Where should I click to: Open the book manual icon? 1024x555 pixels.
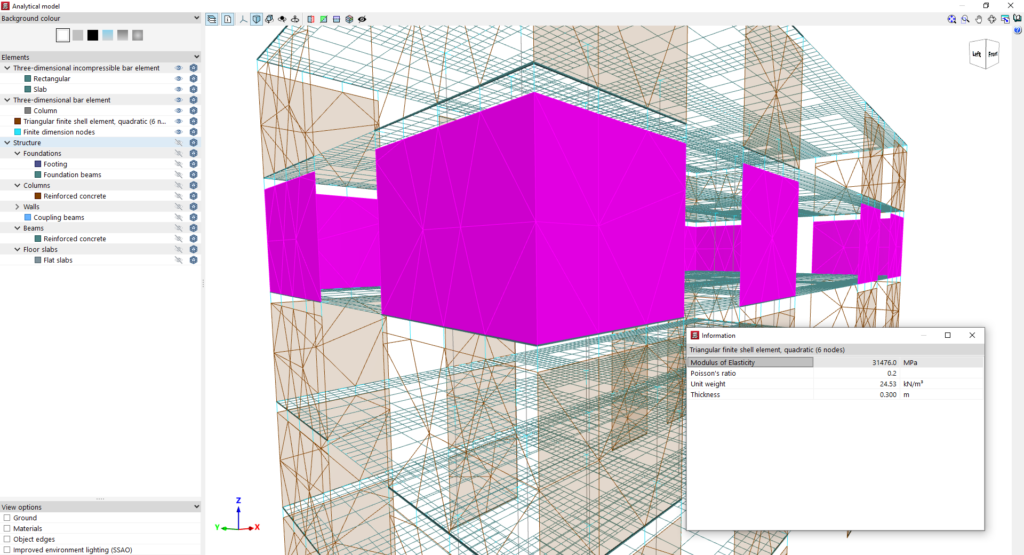pyautogui.click(x=1017, y=19)
